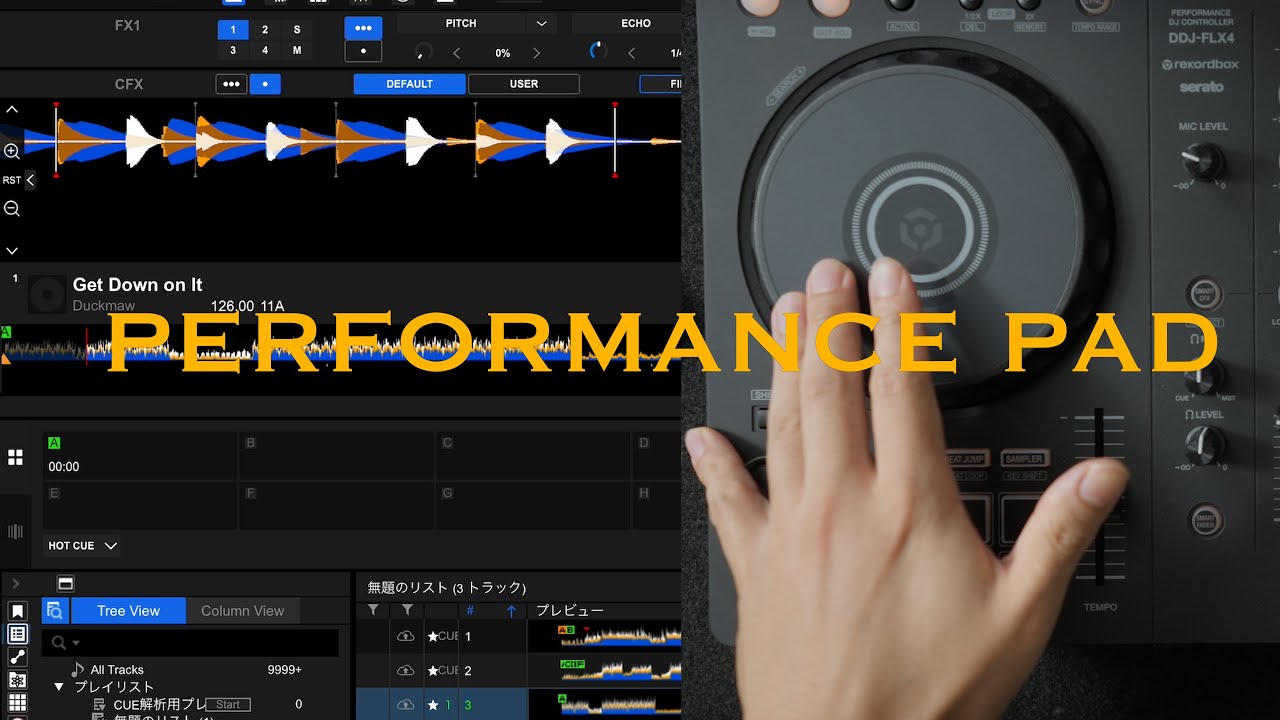Trigger hot cue pad A at 00:00
The width and height of the screenshot is (1280, 720).
pyautogui.click(x=140, y=455)
